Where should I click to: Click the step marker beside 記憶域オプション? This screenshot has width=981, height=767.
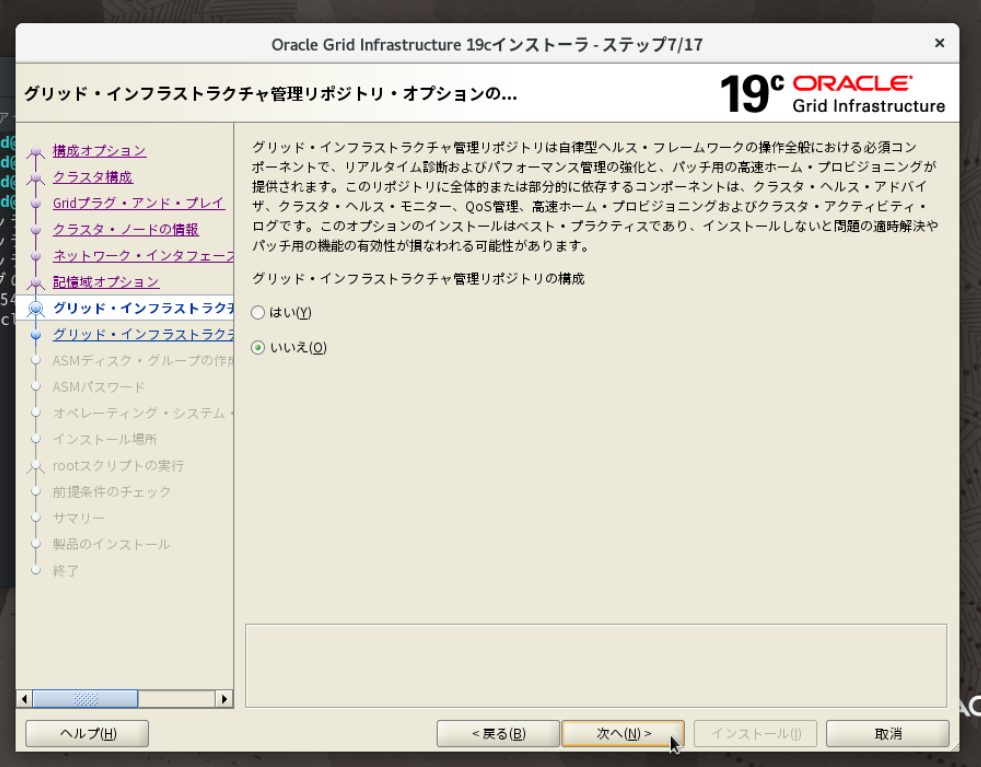[36, 283]
